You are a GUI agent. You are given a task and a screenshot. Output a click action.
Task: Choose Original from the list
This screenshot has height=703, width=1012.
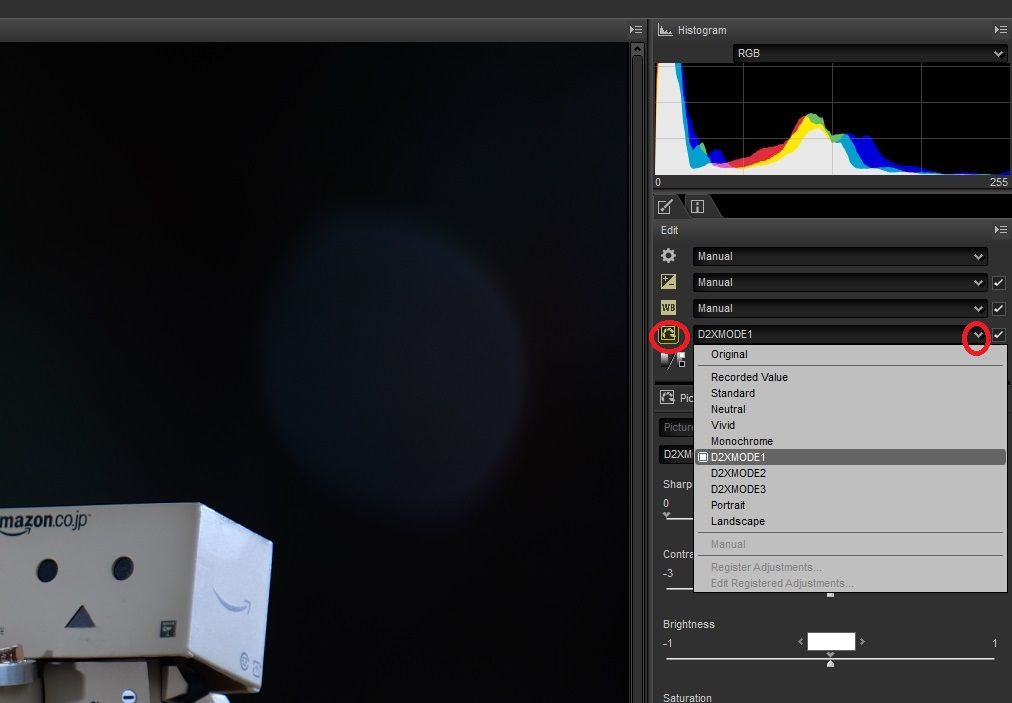tap(850, 354)
